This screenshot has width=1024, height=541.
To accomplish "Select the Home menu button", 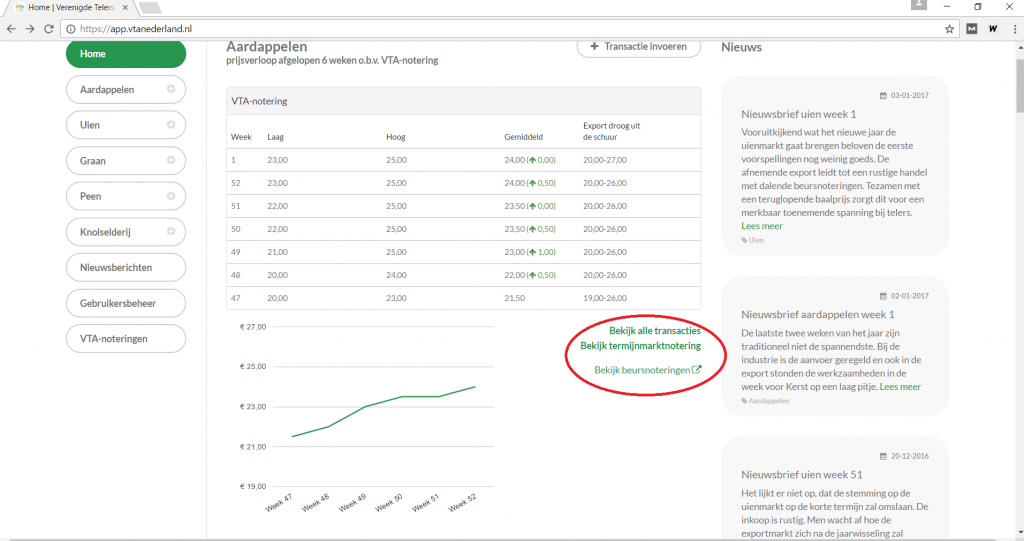I will pyautogui.click(x=126, y=54).
